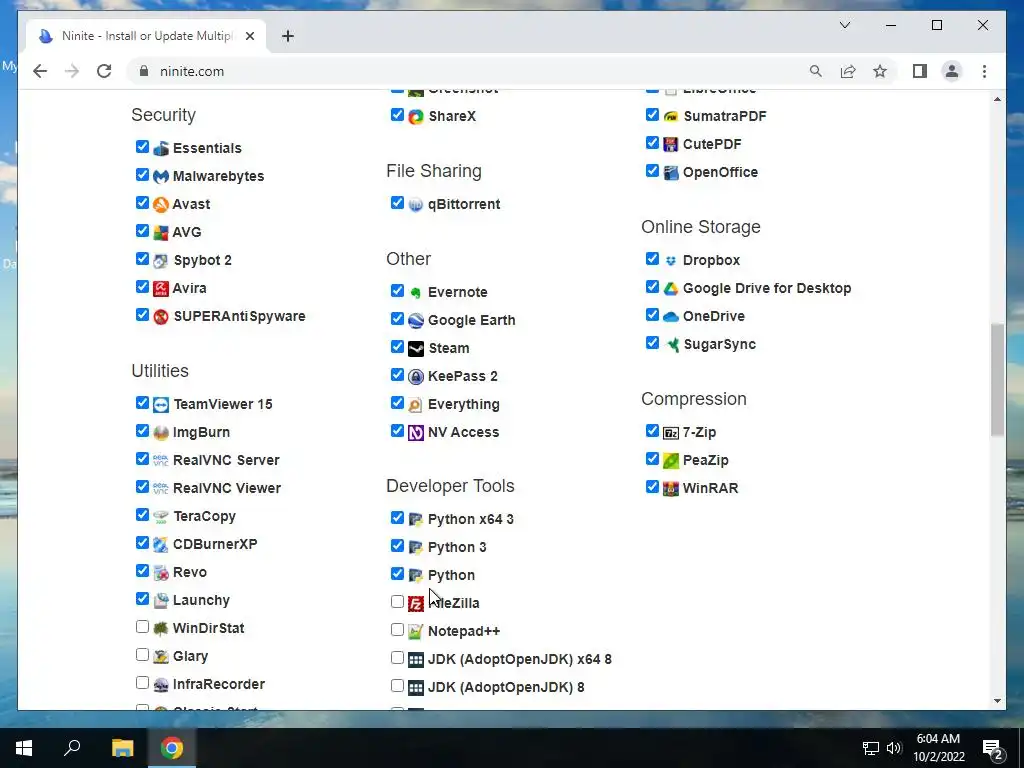The image size is (1024, 768).
Task: Tick the InfraRecorder checkbox
Action: click(142, 683)
